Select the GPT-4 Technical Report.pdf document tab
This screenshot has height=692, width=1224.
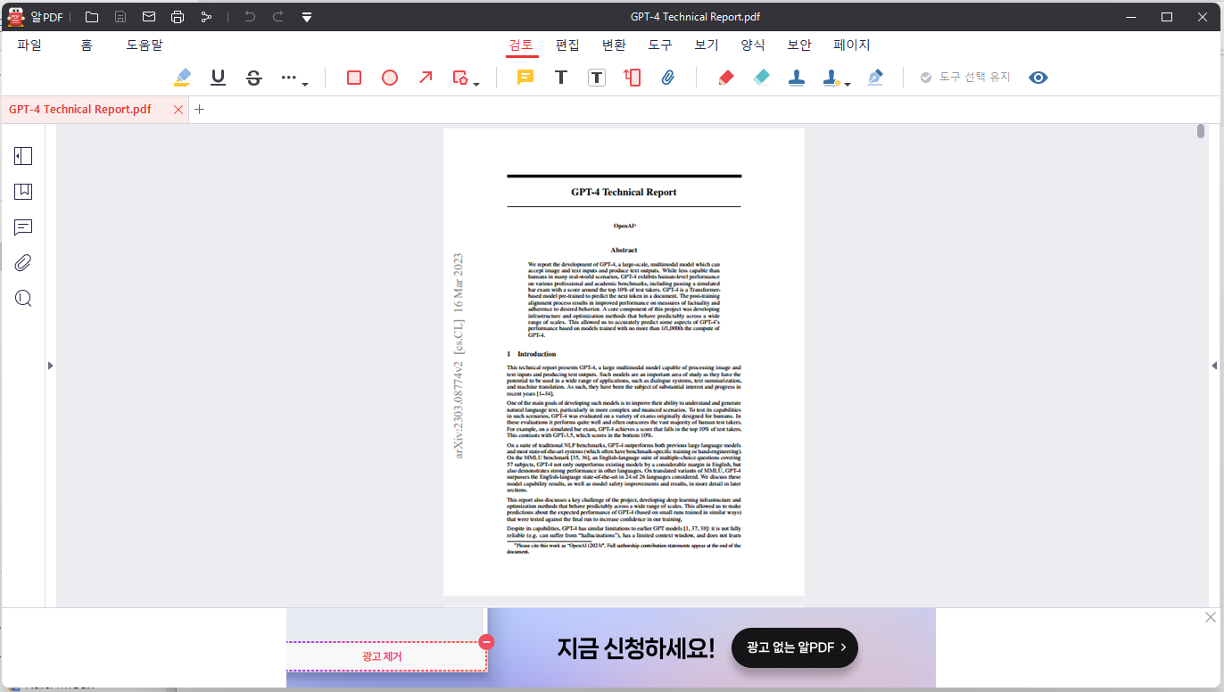click(80, 109)
